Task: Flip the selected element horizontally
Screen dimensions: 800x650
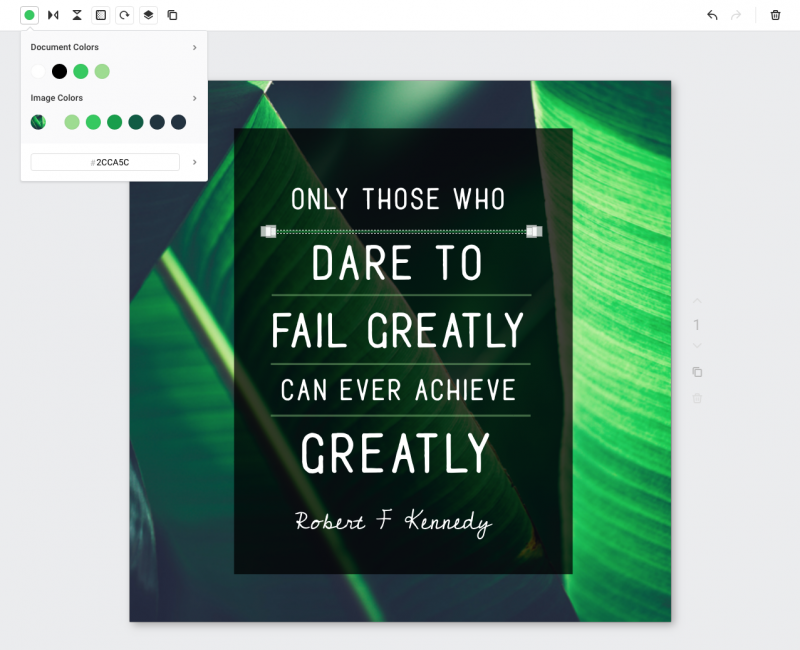Action: tap(53, 15)
